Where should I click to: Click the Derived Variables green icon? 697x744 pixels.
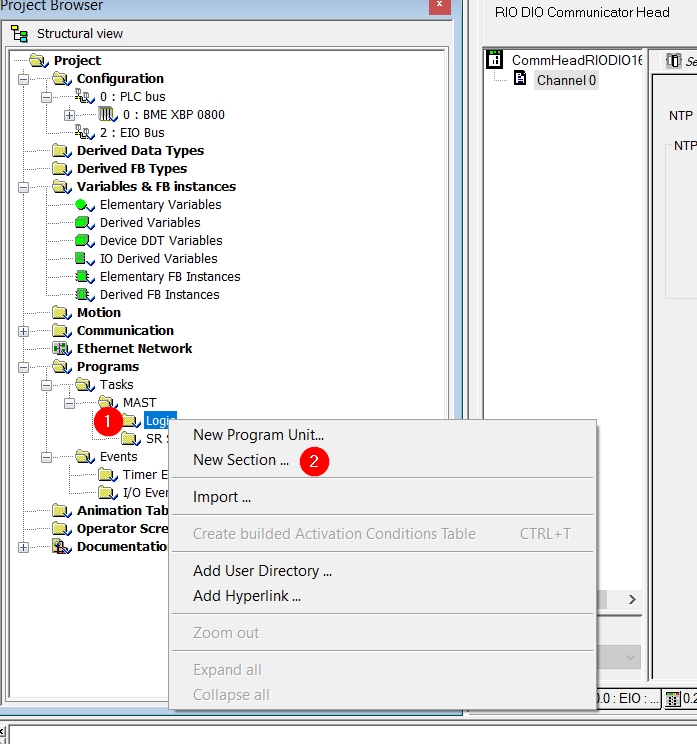85,223
